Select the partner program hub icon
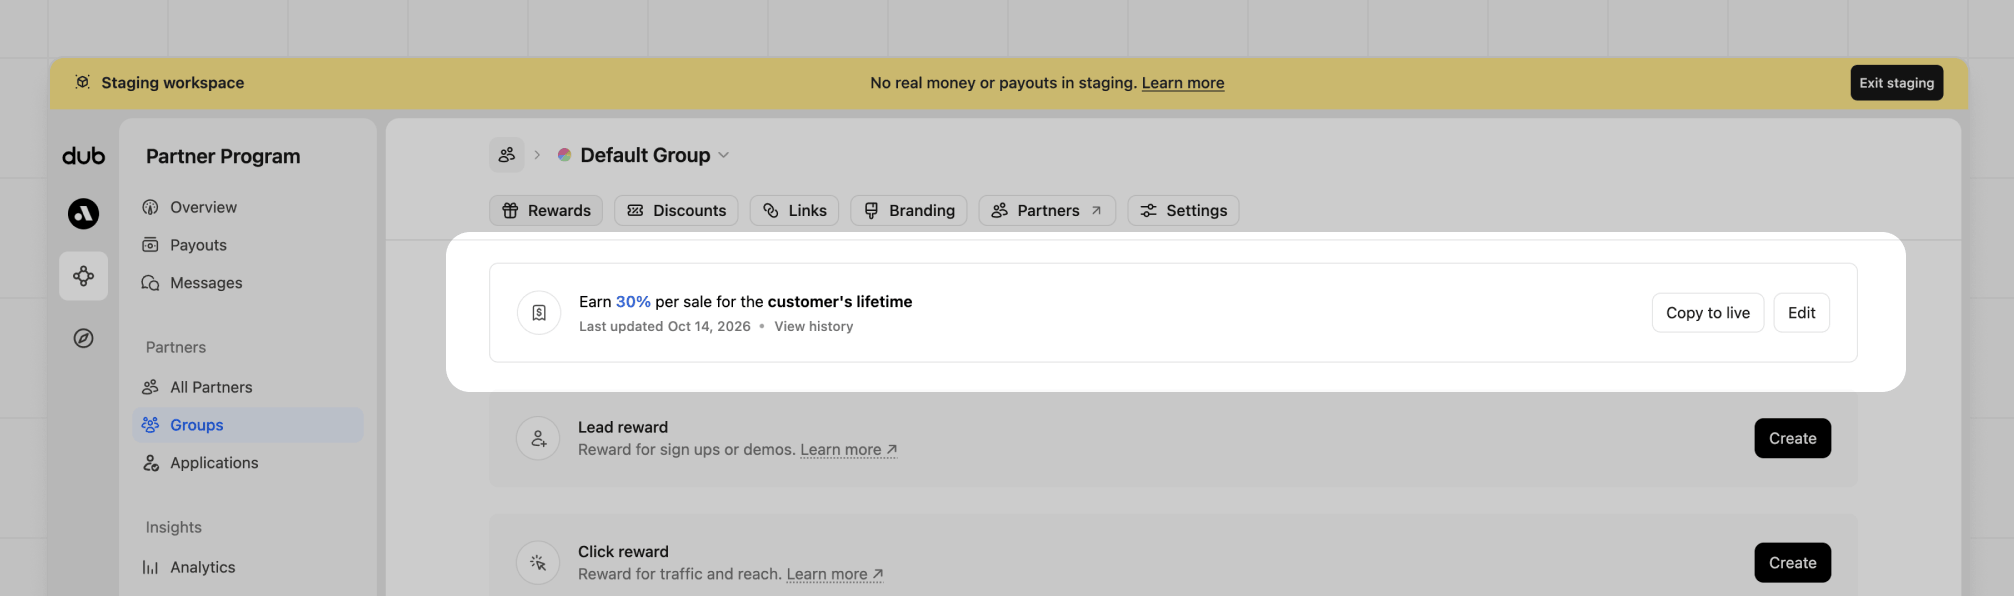This screenshot has height=596, width=2014. pos(83,276)
